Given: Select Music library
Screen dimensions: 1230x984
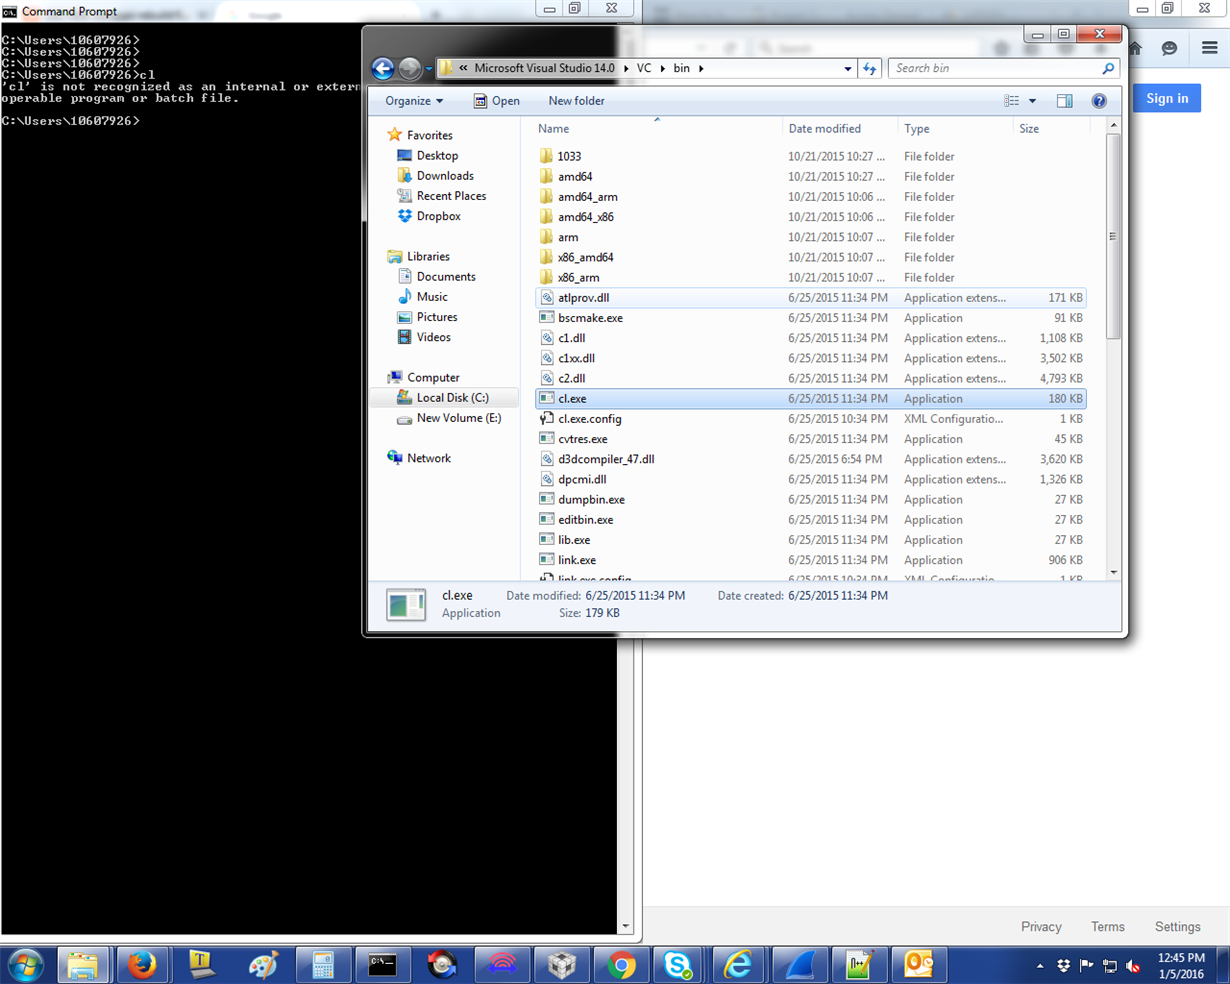Looking at the screenshot, I should [432, 297].
